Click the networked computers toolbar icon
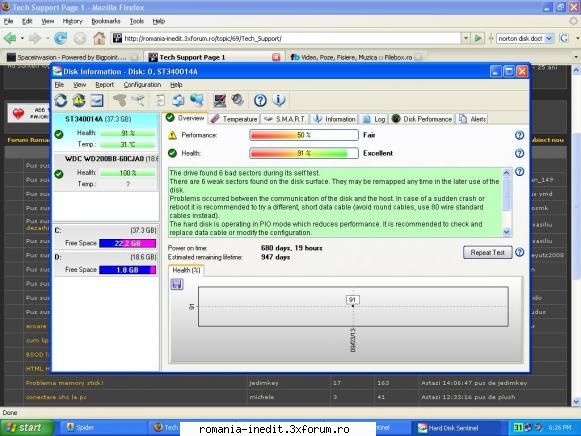Viewport: 581px width, 436px height. [197, 100]
